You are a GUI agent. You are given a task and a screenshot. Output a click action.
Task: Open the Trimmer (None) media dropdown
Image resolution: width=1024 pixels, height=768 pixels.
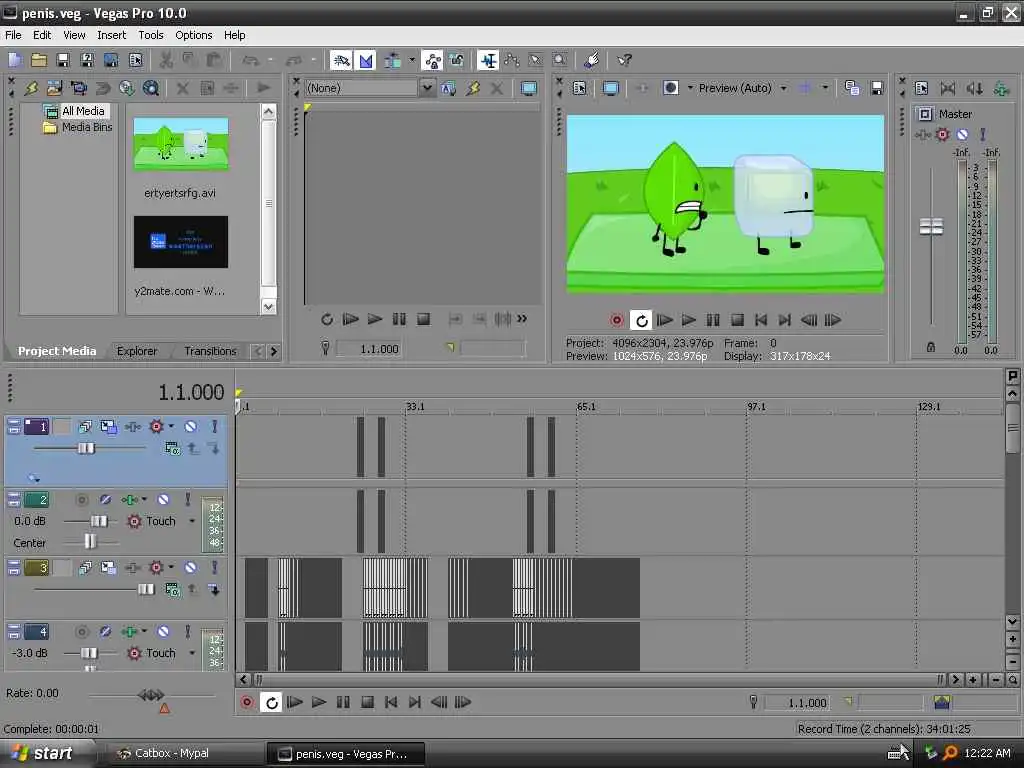click(426, 88)
